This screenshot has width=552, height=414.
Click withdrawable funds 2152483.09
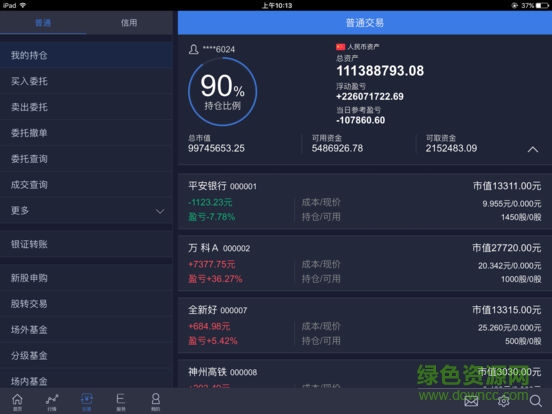[451, 148]
